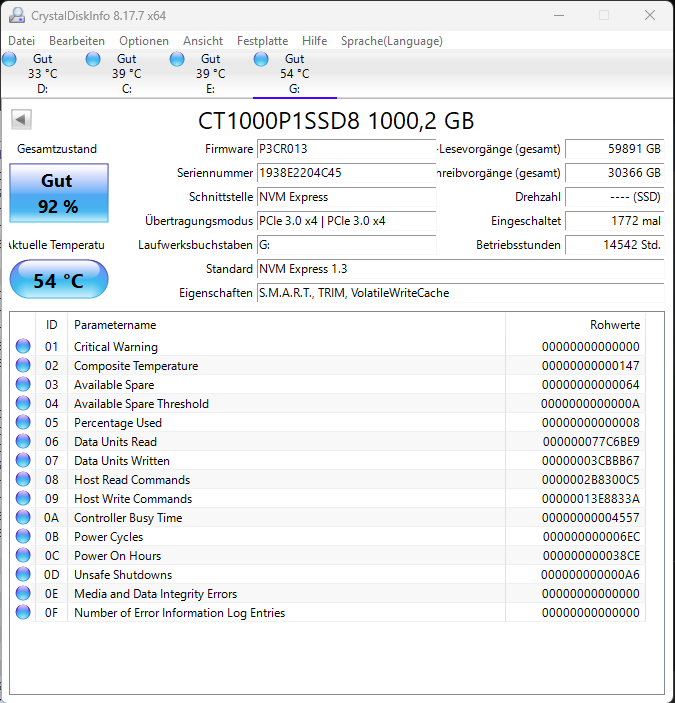Switch to drive E: tab
The image size is (675, 703).
coord(210,74)
